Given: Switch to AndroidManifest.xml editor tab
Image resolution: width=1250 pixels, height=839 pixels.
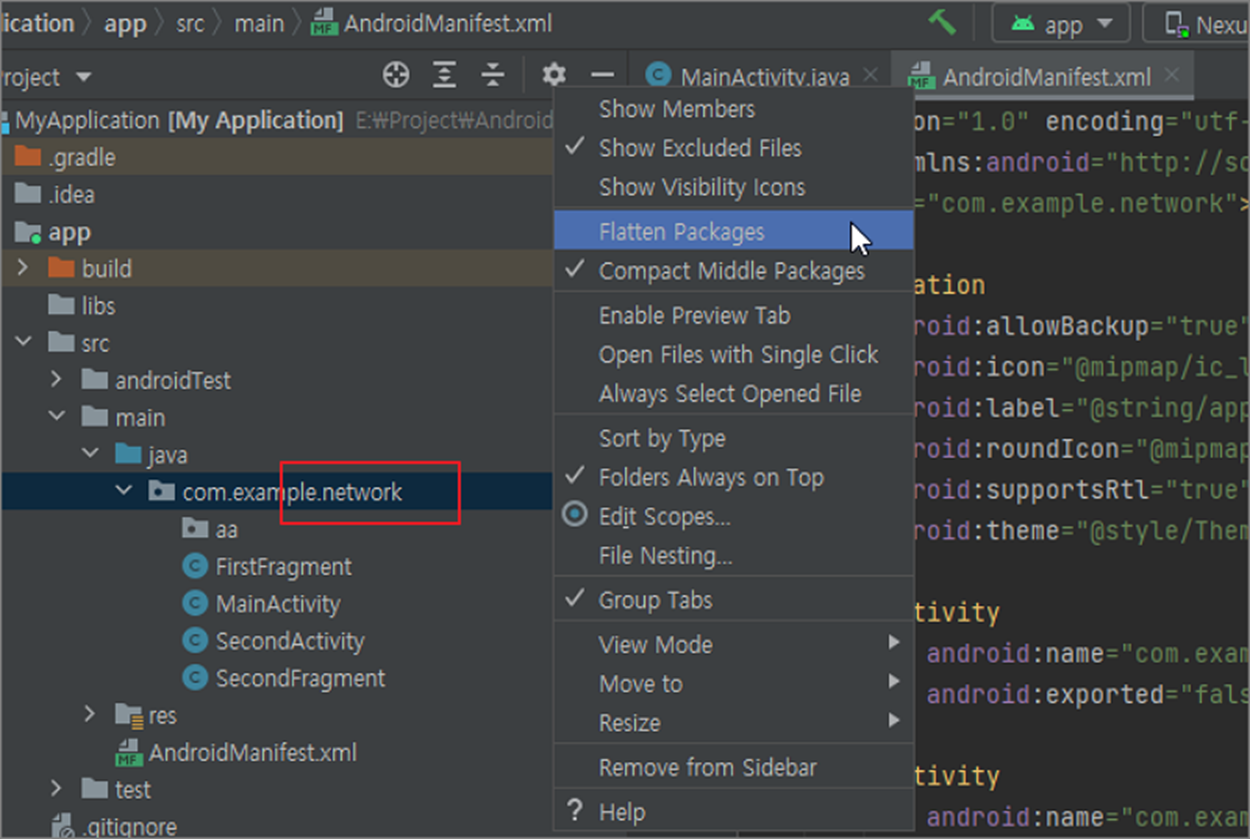Looking at the screenshot, I should click(1044, 77).
